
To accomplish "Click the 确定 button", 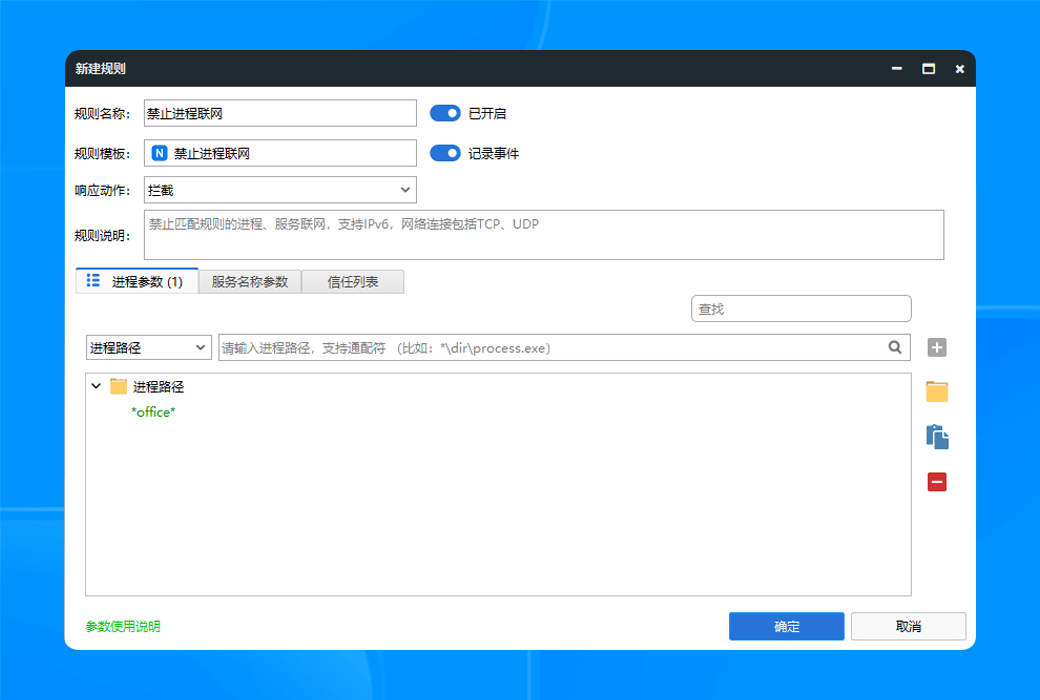I will (x=787, y=626).
